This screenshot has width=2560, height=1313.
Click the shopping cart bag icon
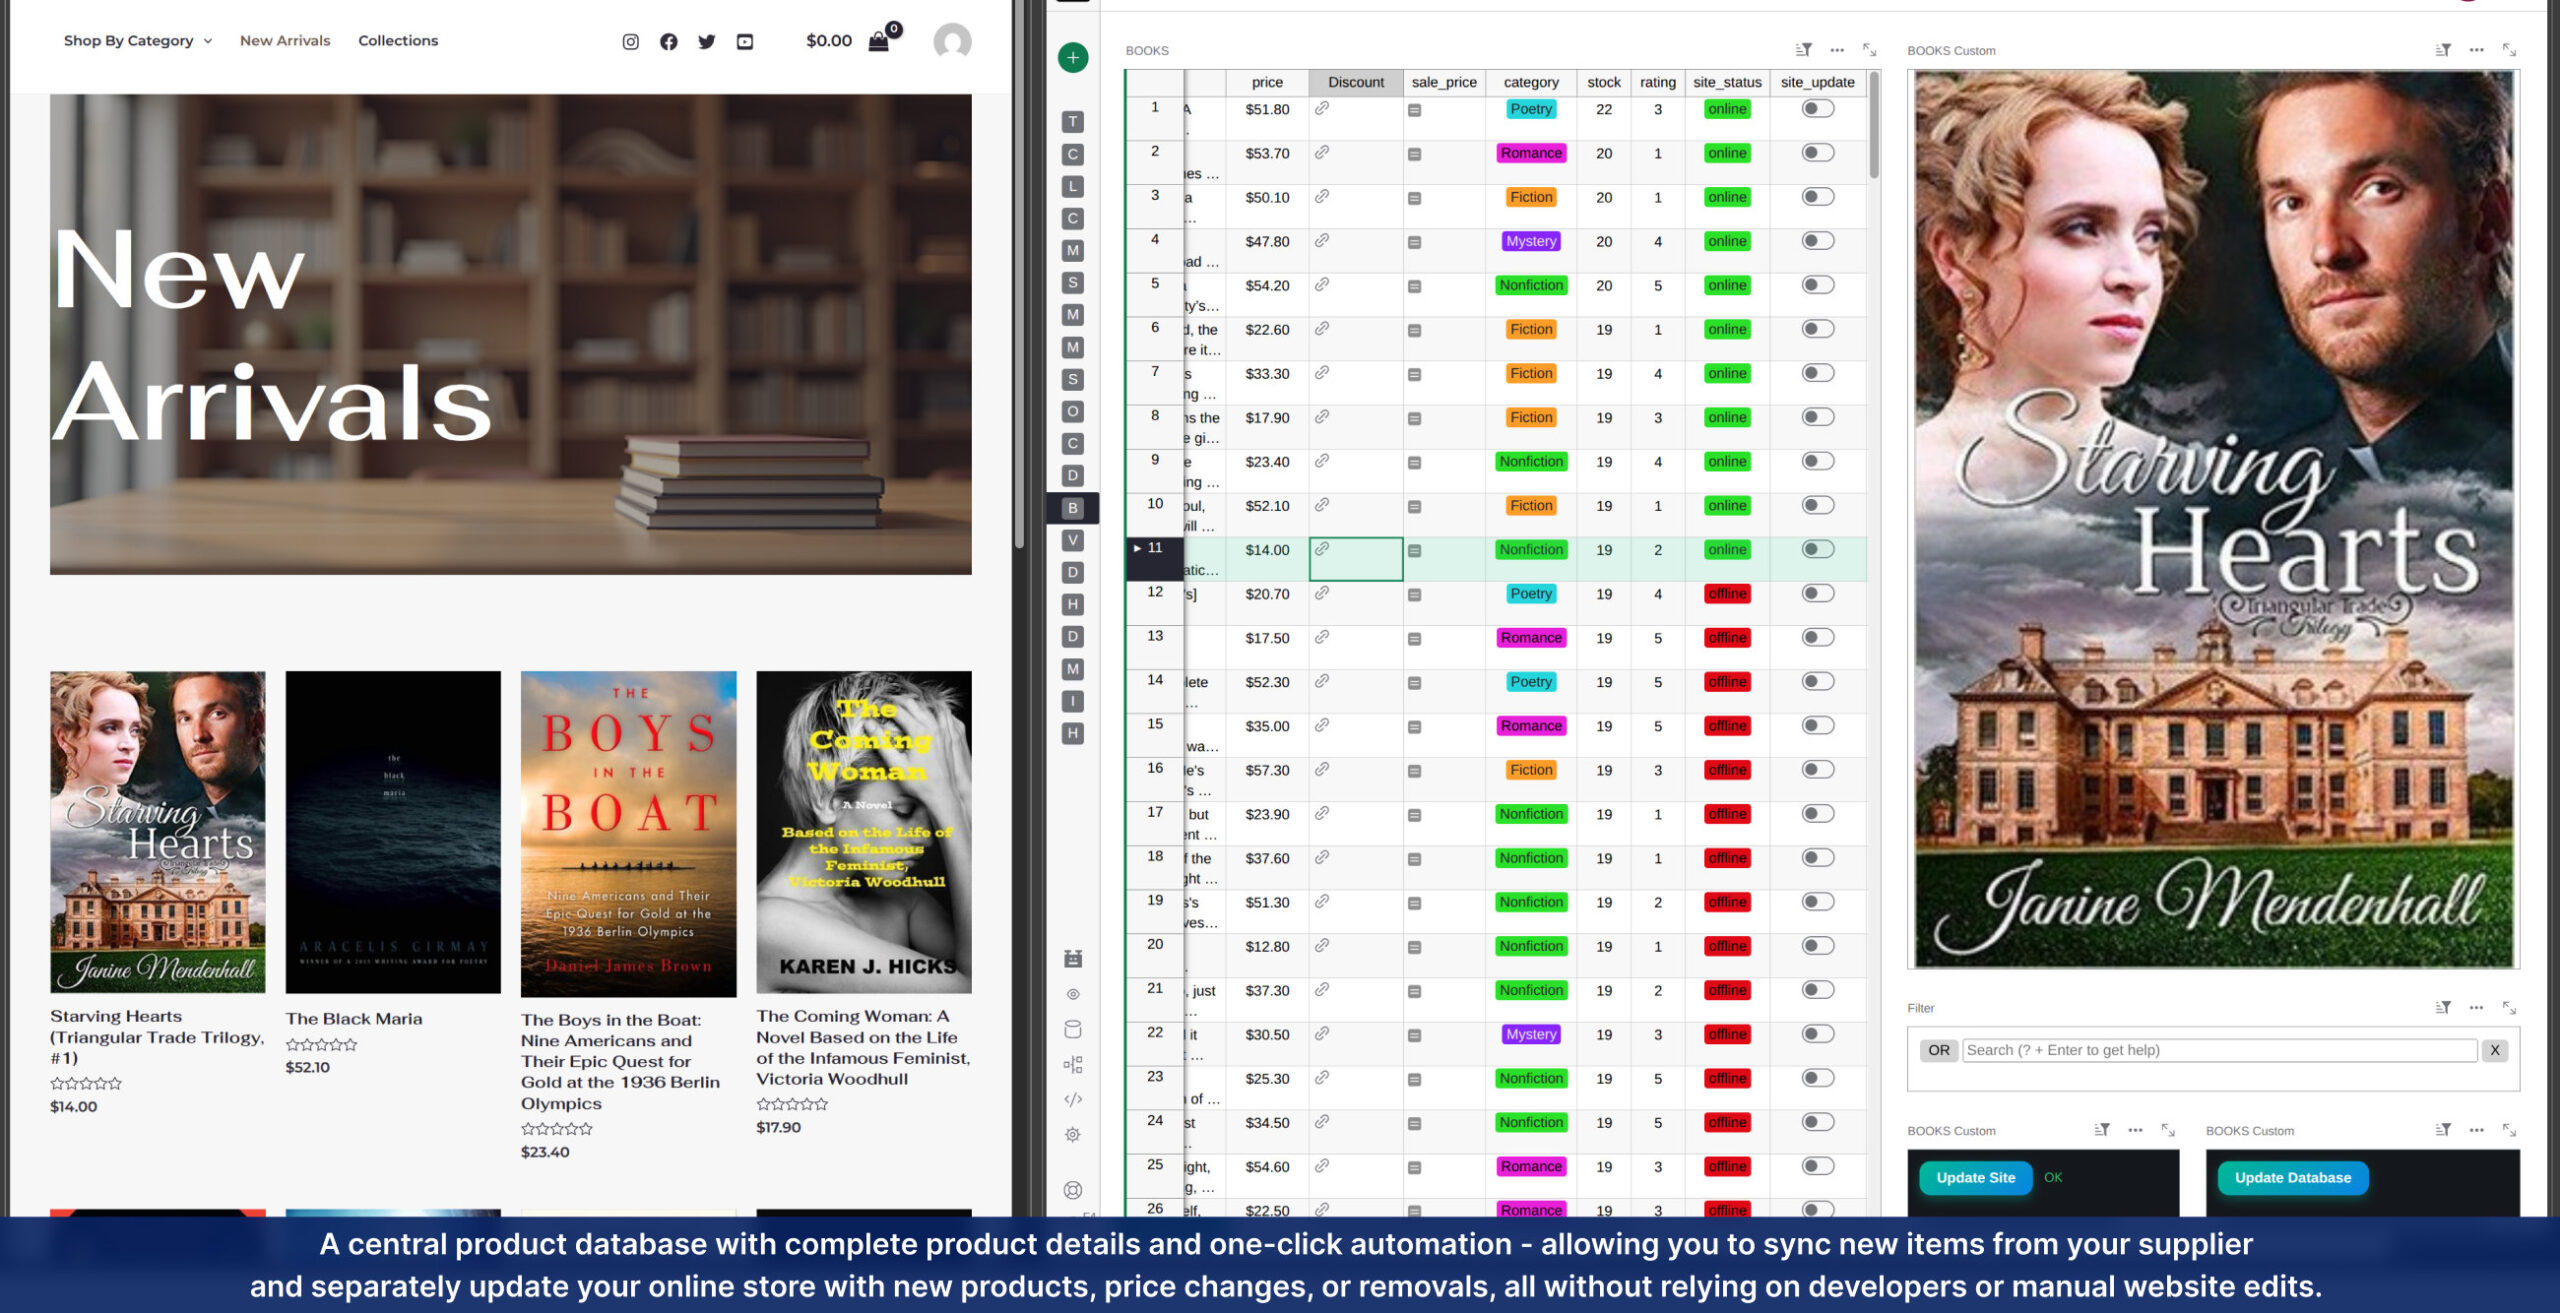pos(878,41)
